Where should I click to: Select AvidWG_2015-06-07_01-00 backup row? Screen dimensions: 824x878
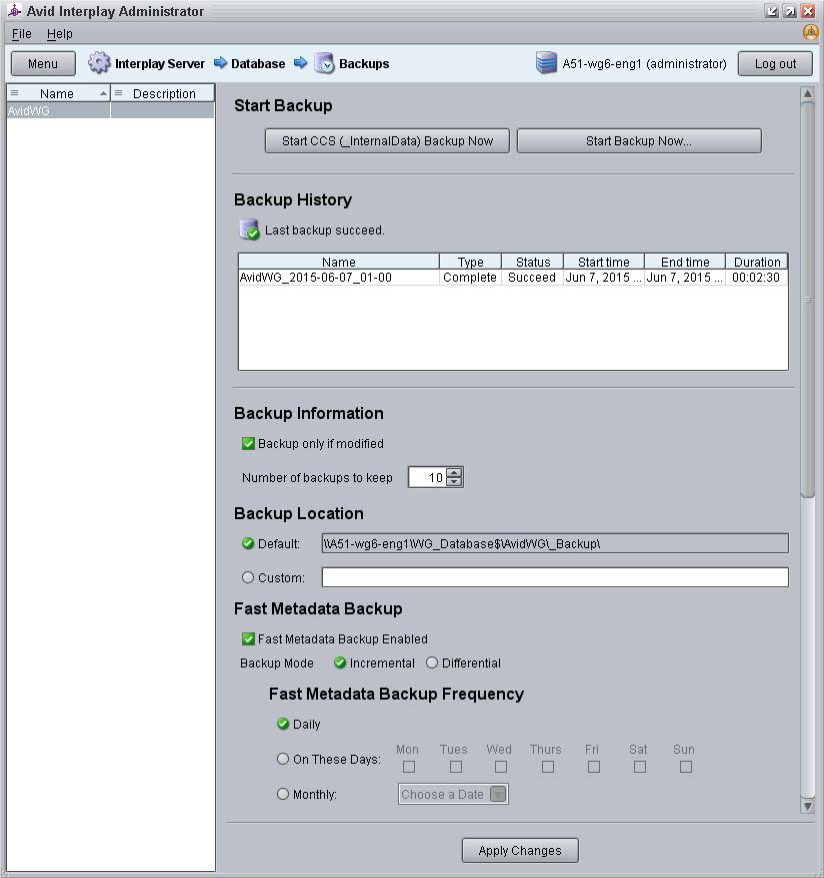(x=513, y=277)
